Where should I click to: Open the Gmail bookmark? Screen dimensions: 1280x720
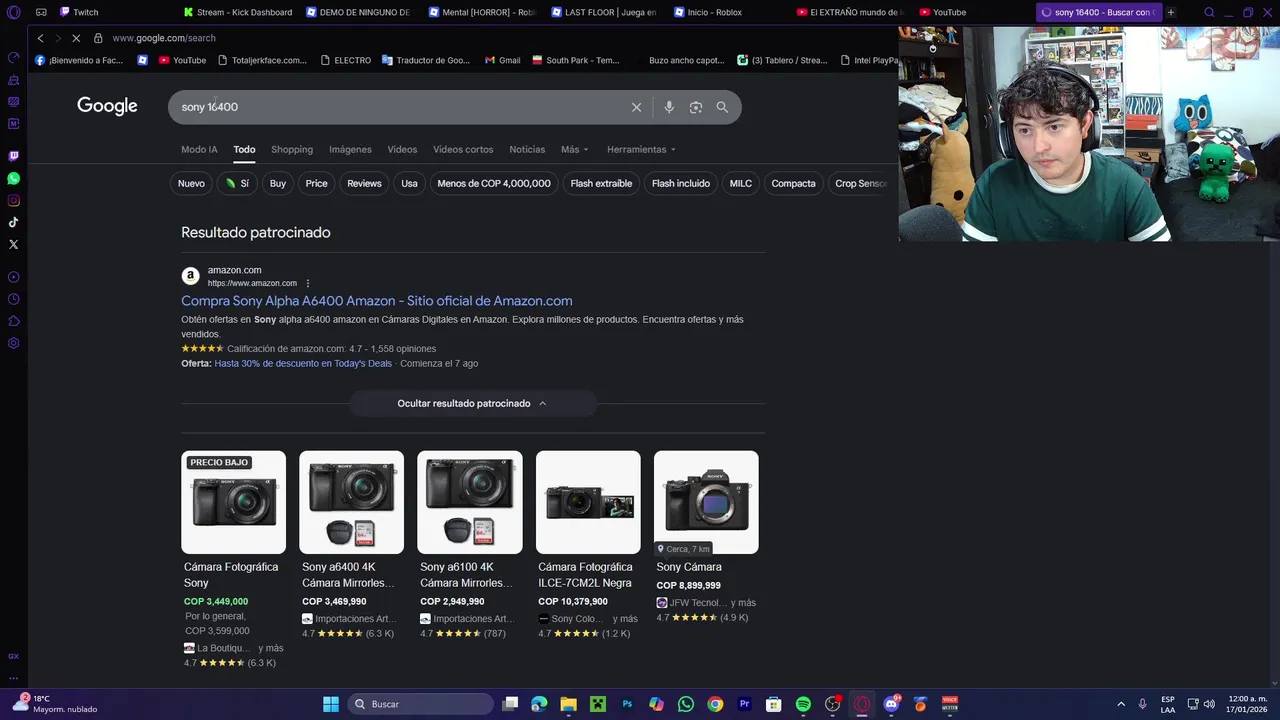point(502,60)
